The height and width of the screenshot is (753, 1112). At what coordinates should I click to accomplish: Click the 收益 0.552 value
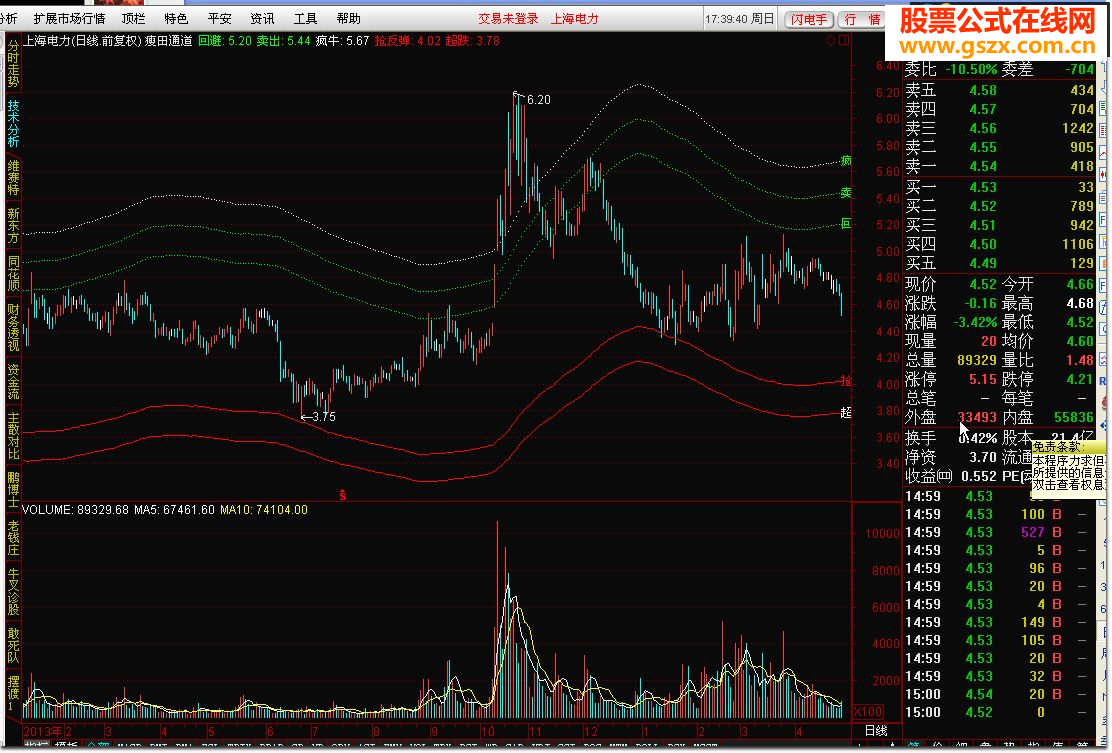(x=979, y=476)
